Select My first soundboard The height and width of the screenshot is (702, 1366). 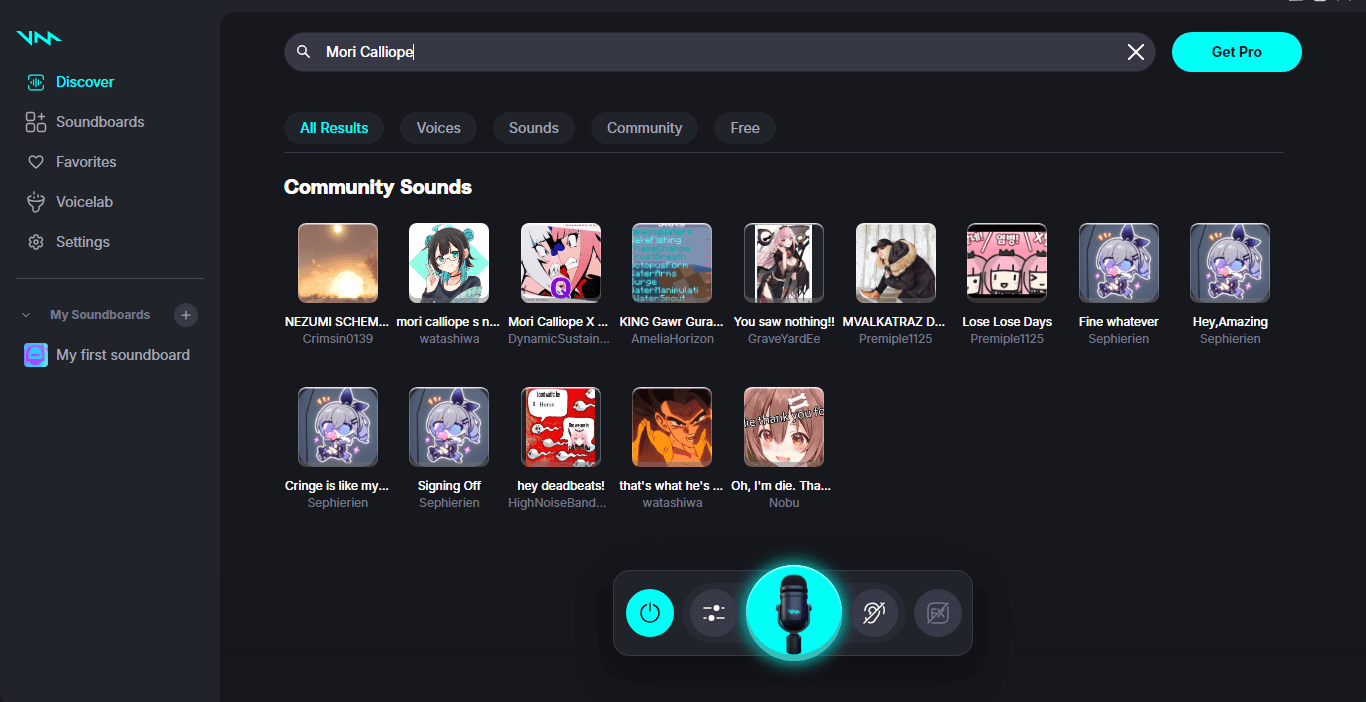coord(122,355)
